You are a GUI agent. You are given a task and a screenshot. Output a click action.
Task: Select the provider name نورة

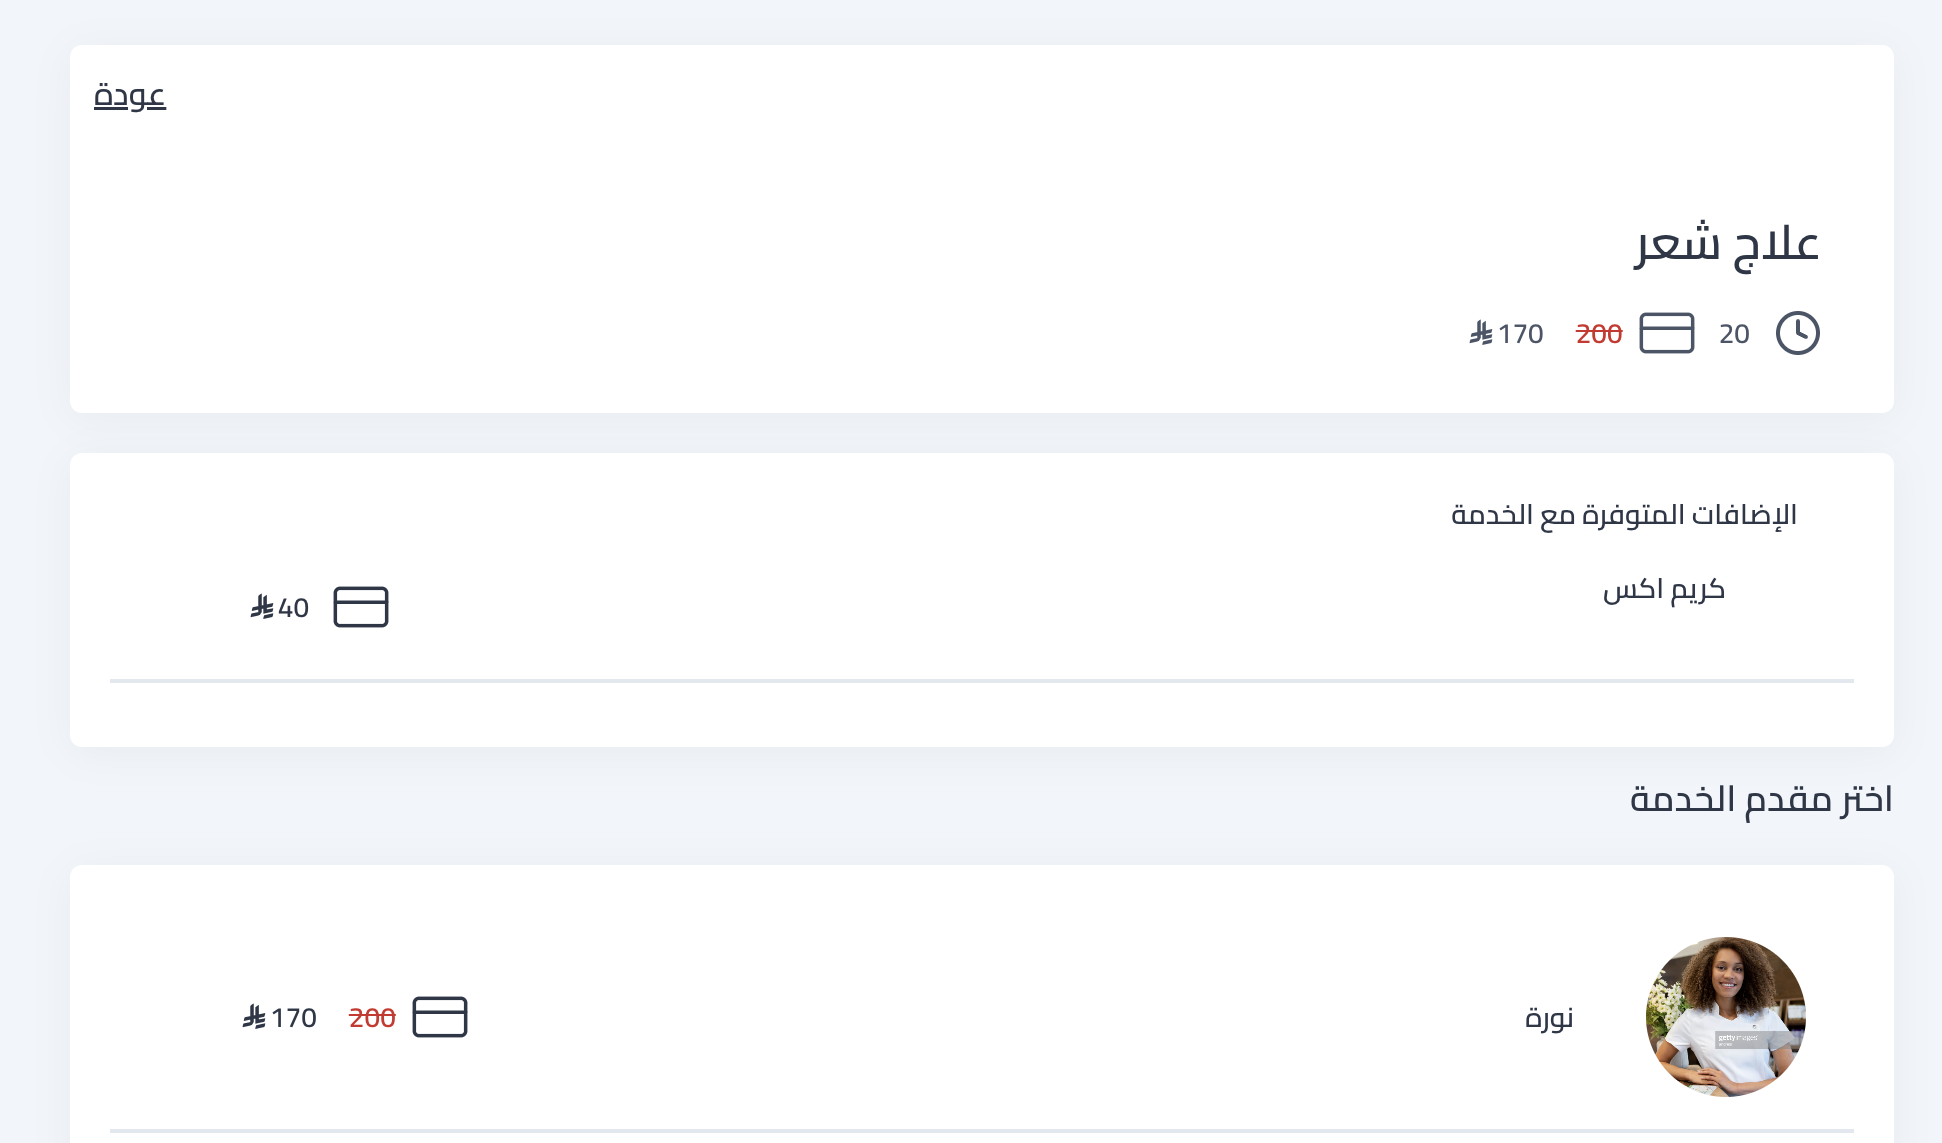pos(1549,1018)
